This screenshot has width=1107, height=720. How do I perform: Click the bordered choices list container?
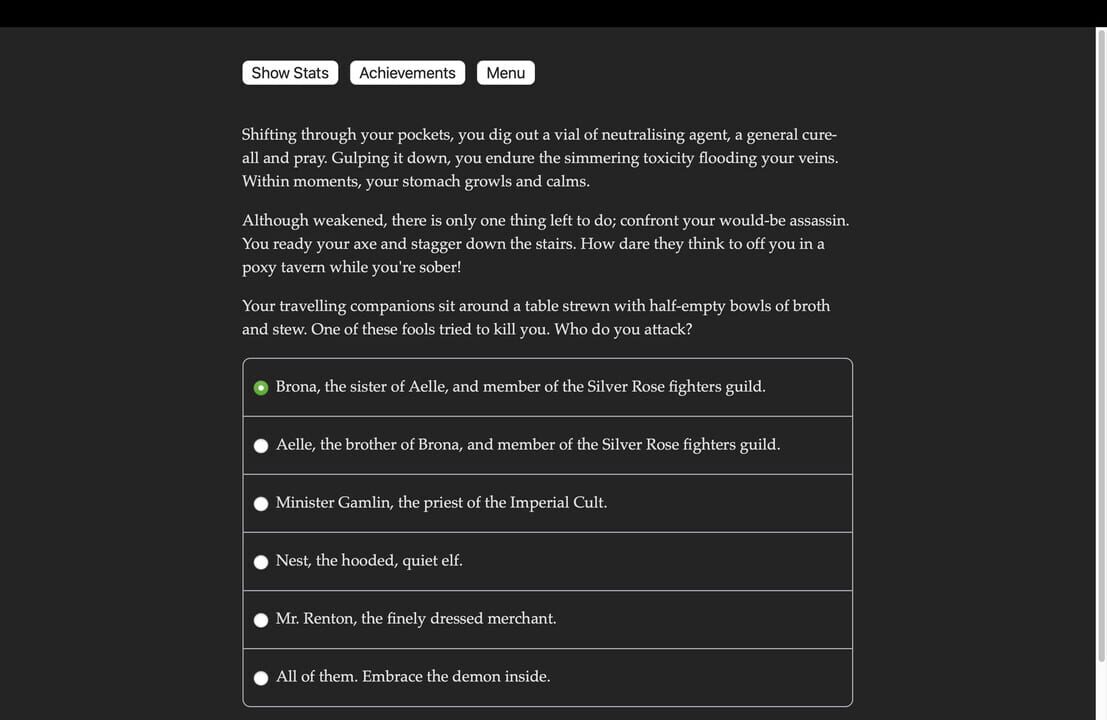coord(547,532)
